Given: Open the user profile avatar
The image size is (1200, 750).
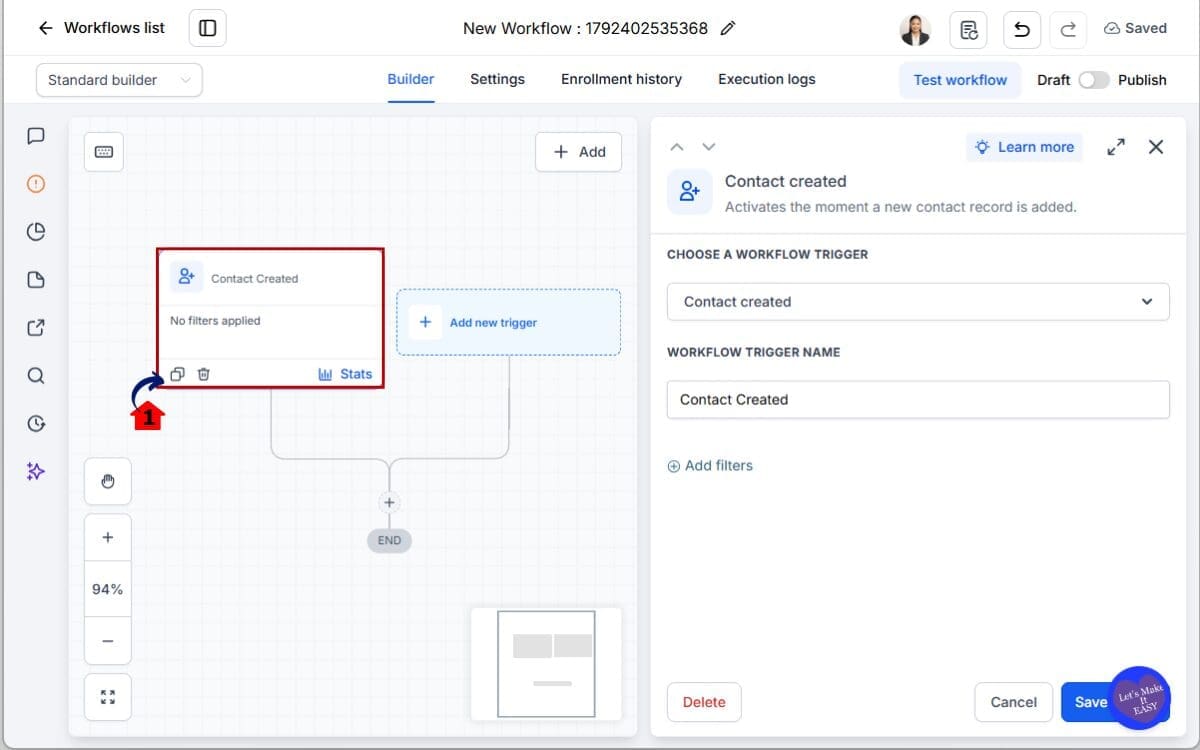Looking at the screenshot, I should (915, 29).
